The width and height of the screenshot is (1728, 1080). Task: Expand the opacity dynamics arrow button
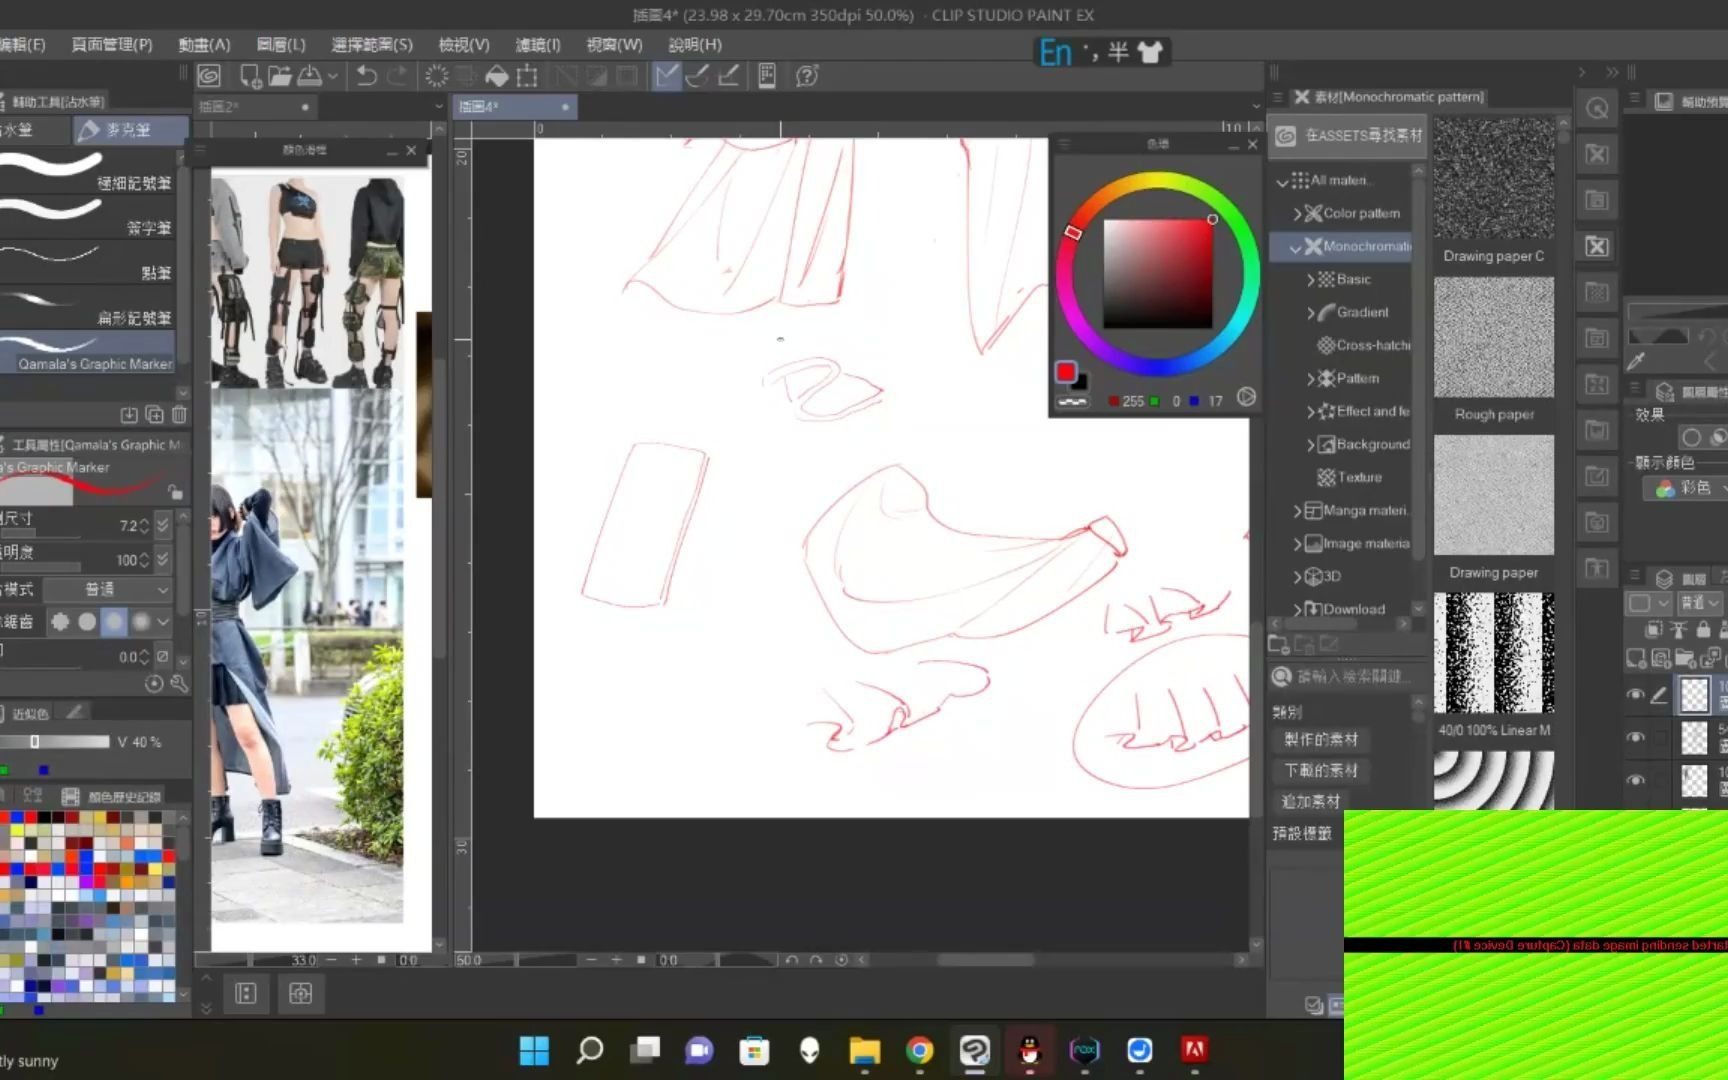[163, 559]
